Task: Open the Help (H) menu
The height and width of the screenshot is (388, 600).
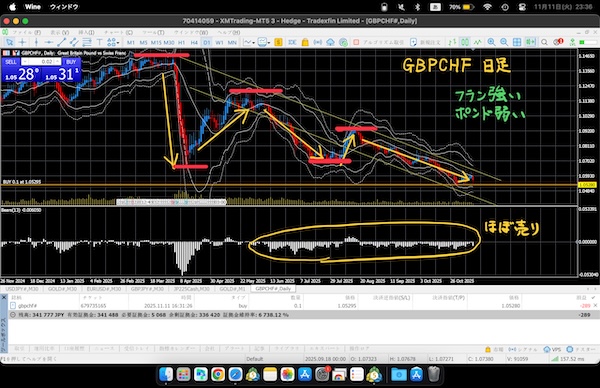Action: (229, 33)
